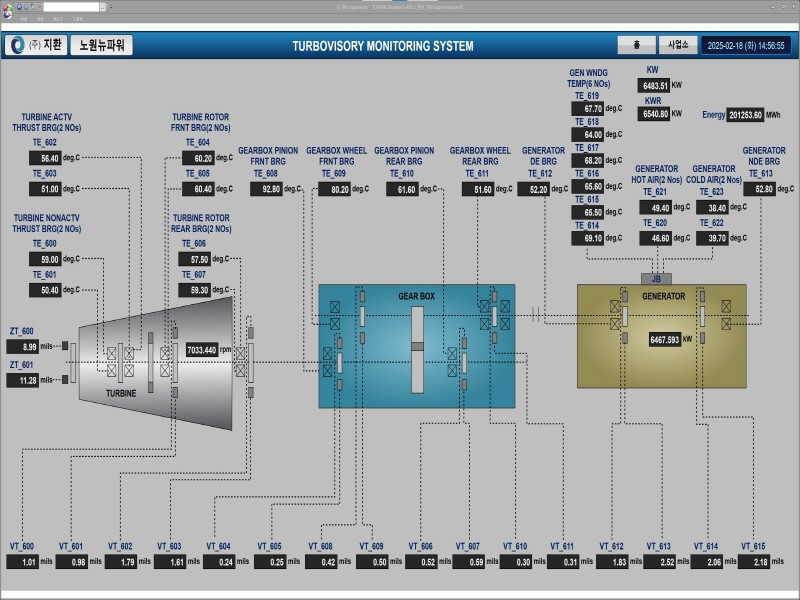Image resolution: width=800 pixels, height=600 pixels.
Task: Select VT_604 vibration value 0.24
Action: pyautogui.click(x=219, y=562)
